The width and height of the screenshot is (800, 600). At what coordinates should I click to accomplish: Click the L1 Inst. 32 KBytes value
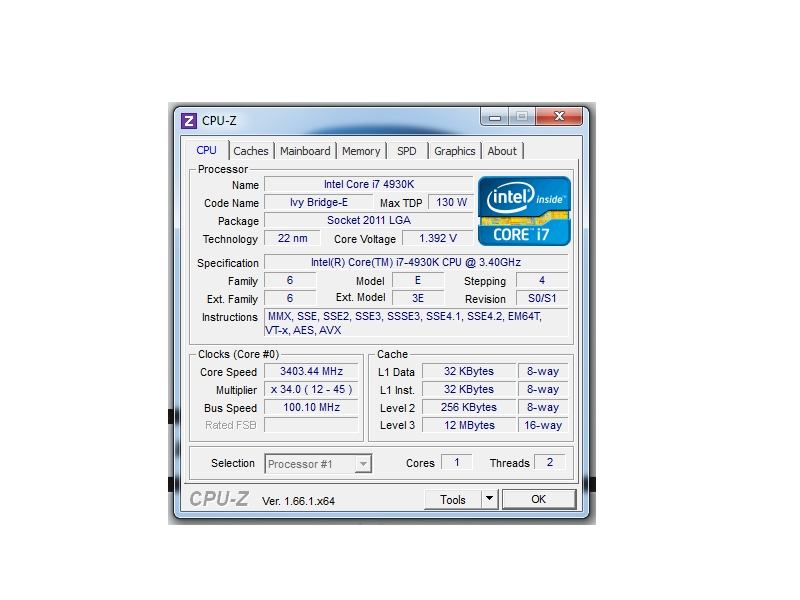(x=469, y=389)
